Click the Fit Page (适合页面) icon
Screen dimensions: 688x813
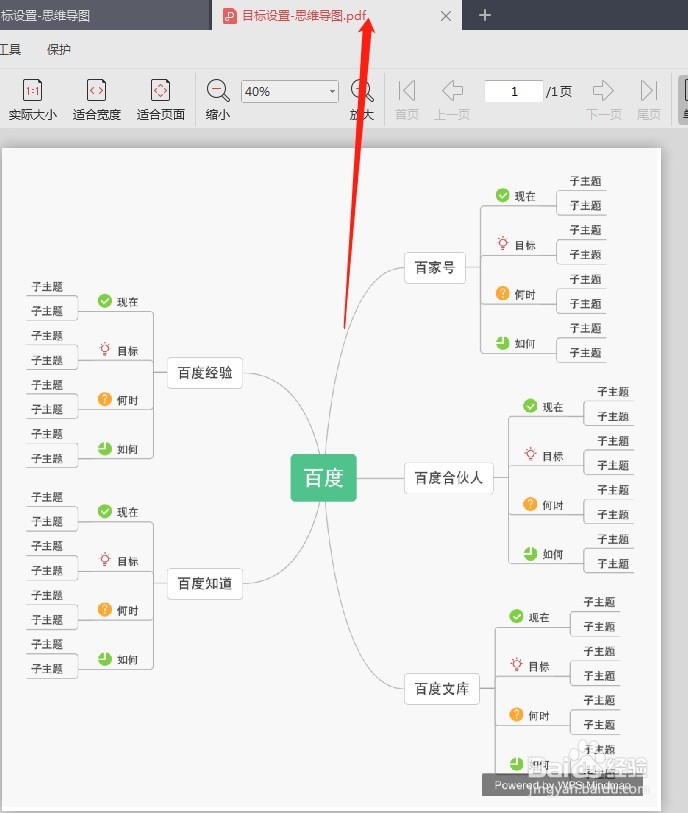160,91
